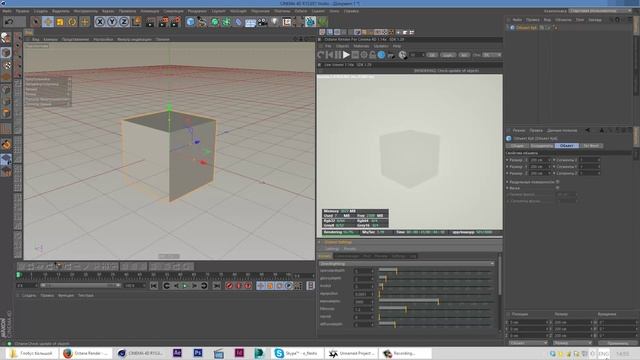This screenshot has width=640, height=360.
Task: Open the viewport Камеры menu
Action: (51, 40)
